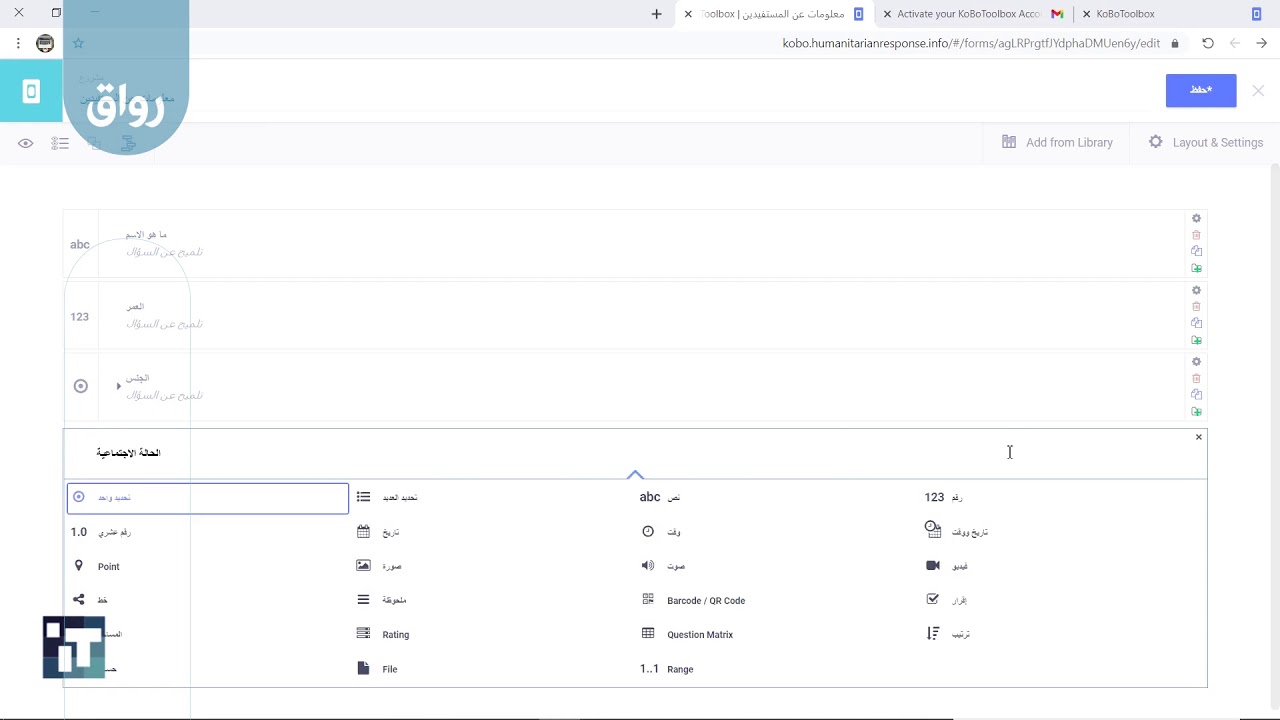Toggle form preview eye icon
Image resolution: width=1280 pixels, height=720 pixels.
point(26,143)
